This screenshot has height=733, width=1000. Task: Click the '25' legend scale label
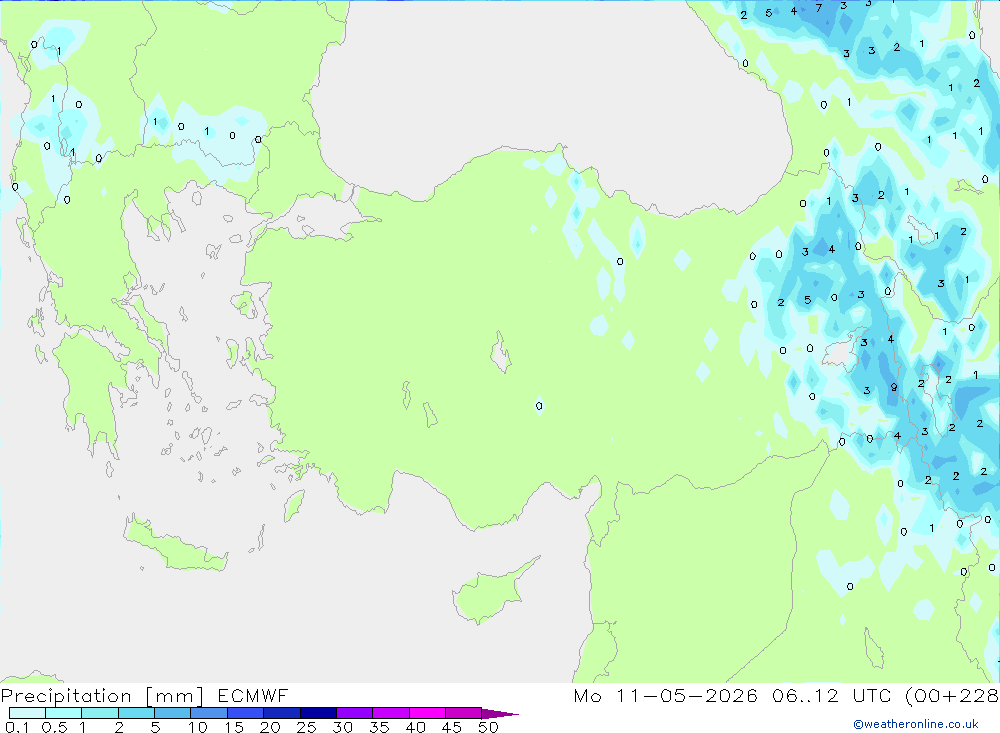306,727
